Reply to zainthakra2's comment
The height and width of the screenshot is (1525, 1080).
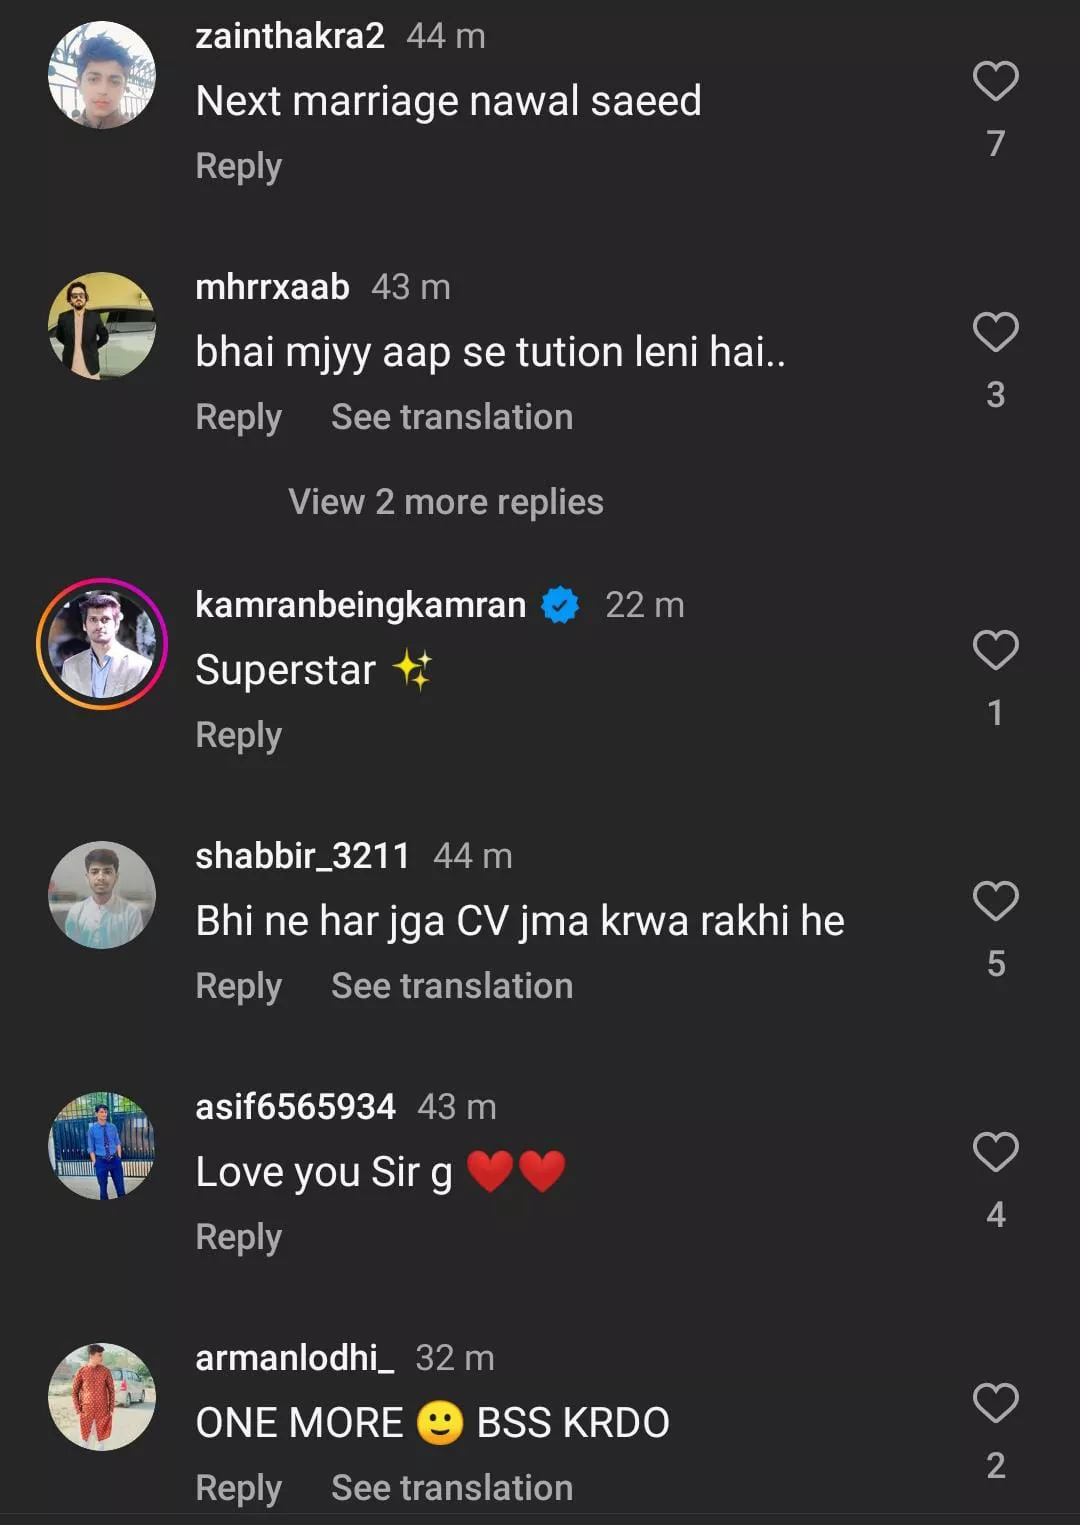coord(239,166)
